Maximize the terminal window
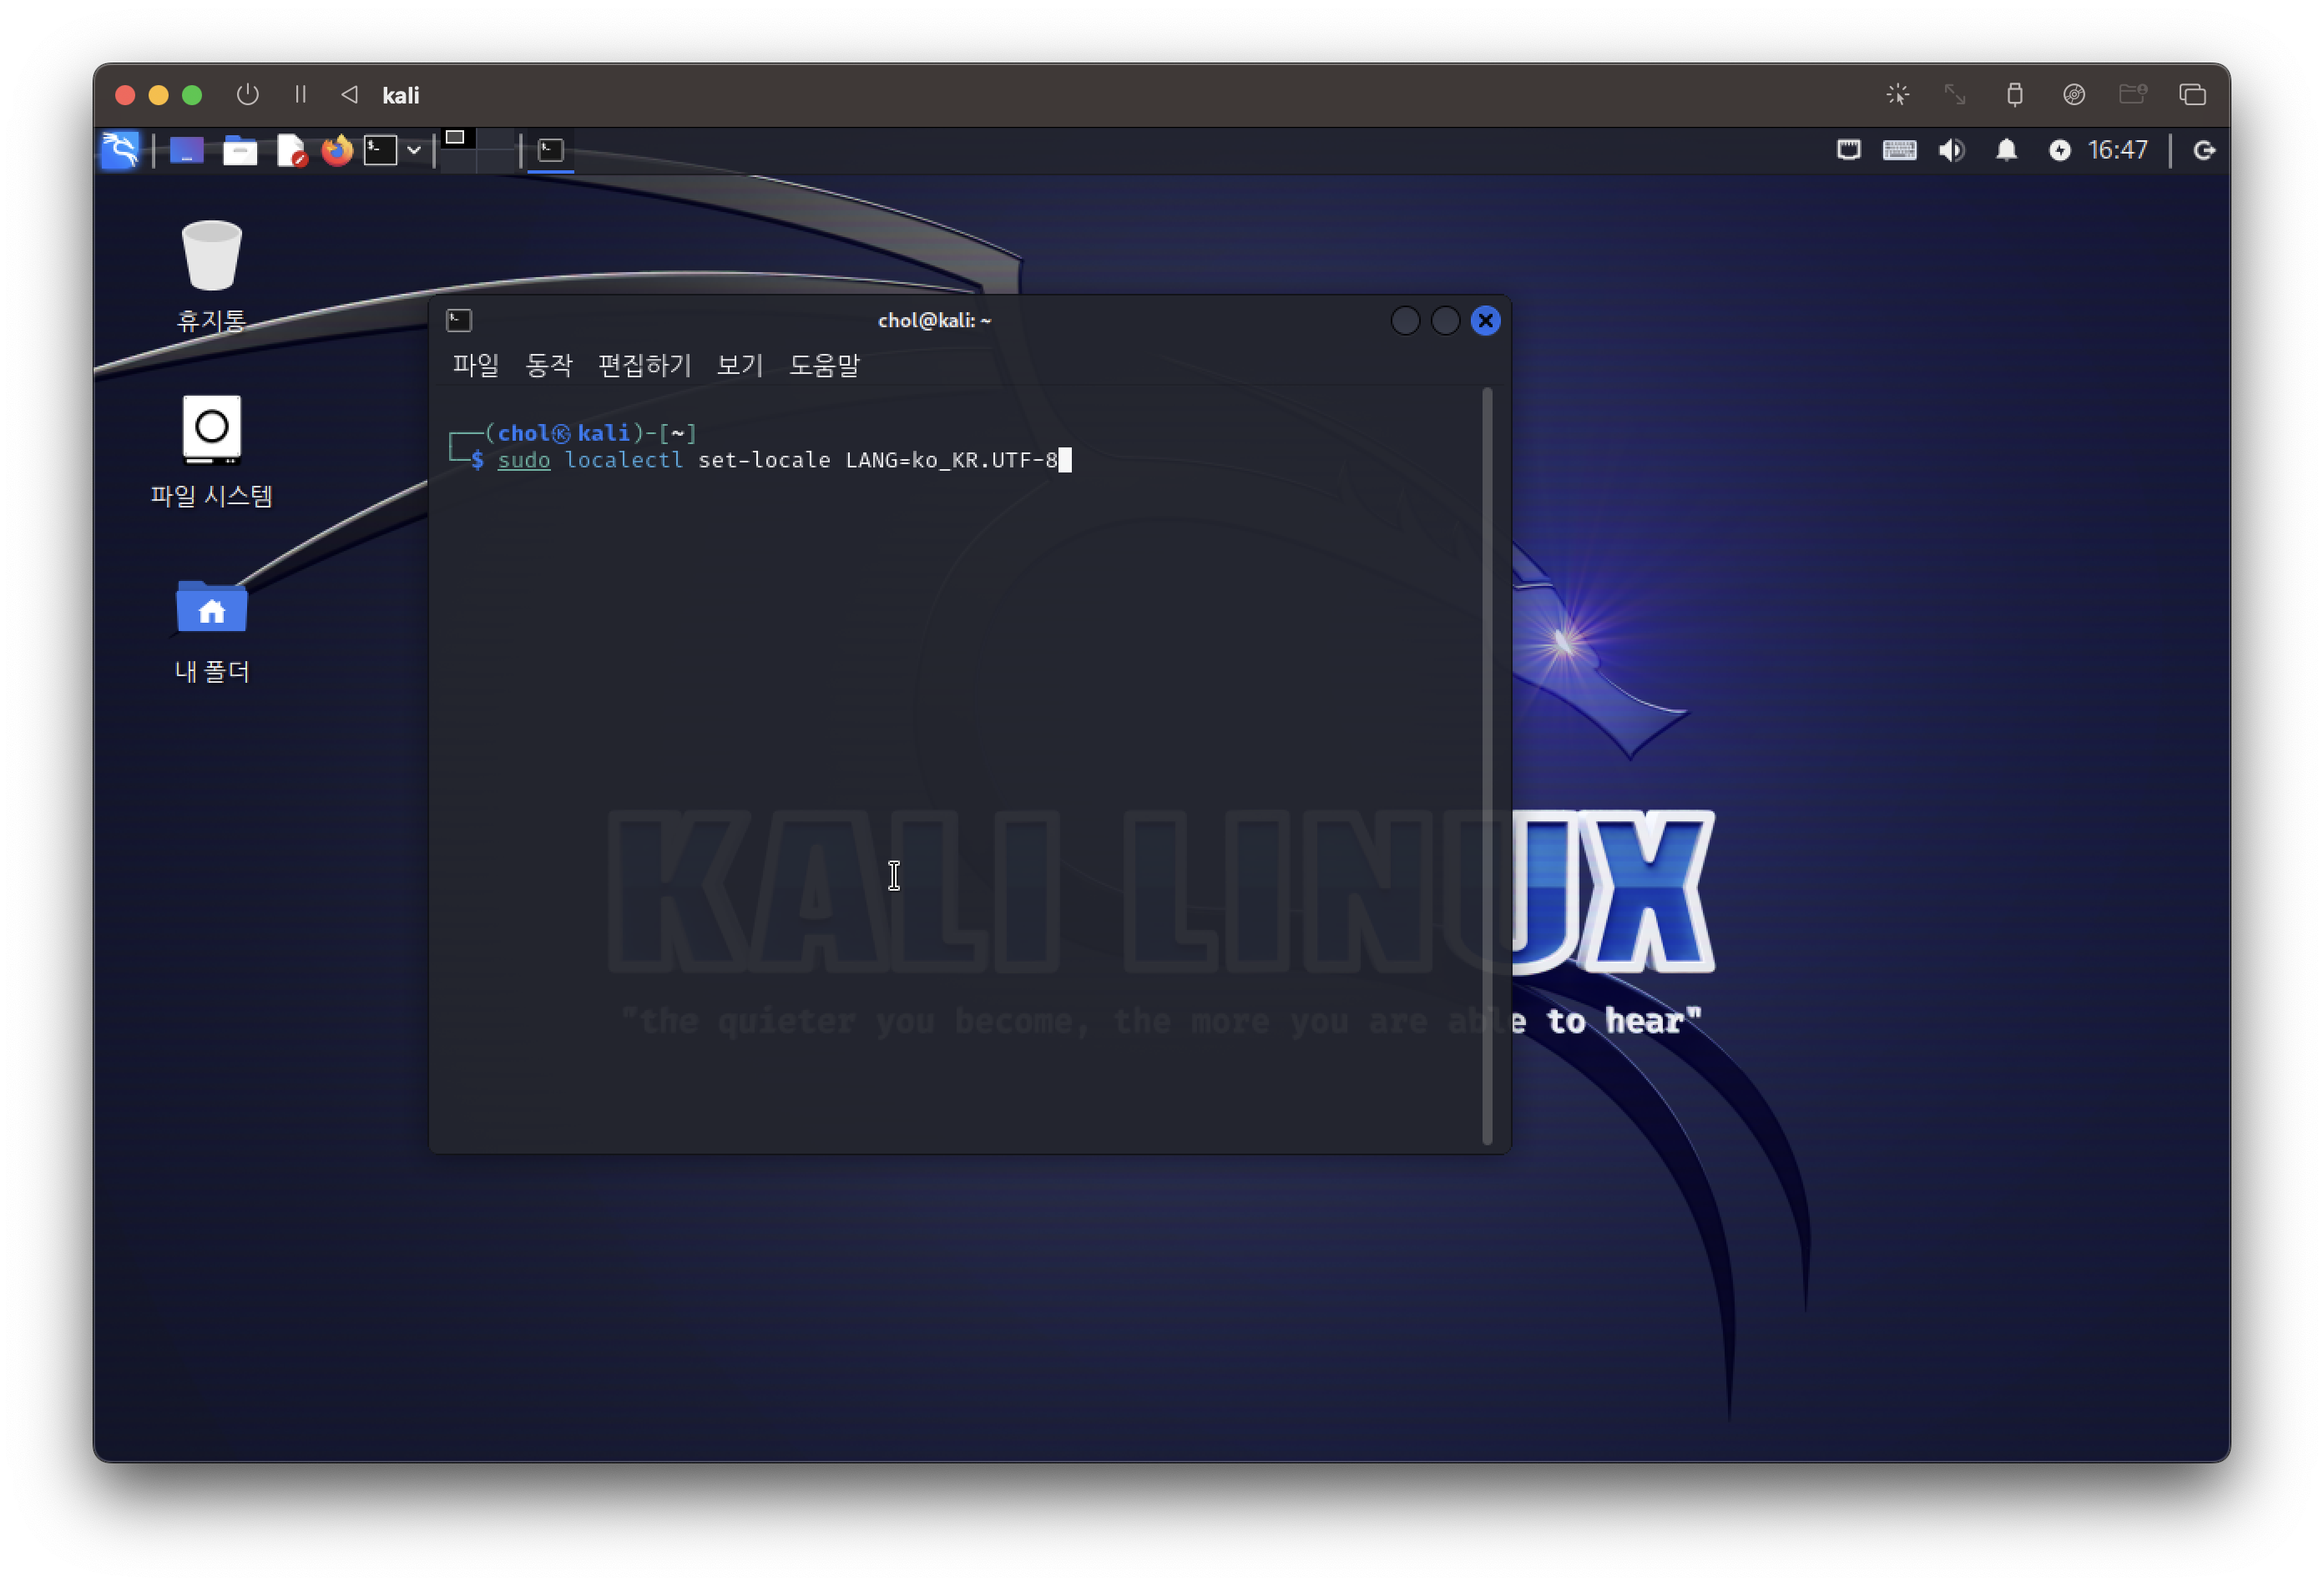Viewport: 2324px width, 1586px height. (1445, 321)
